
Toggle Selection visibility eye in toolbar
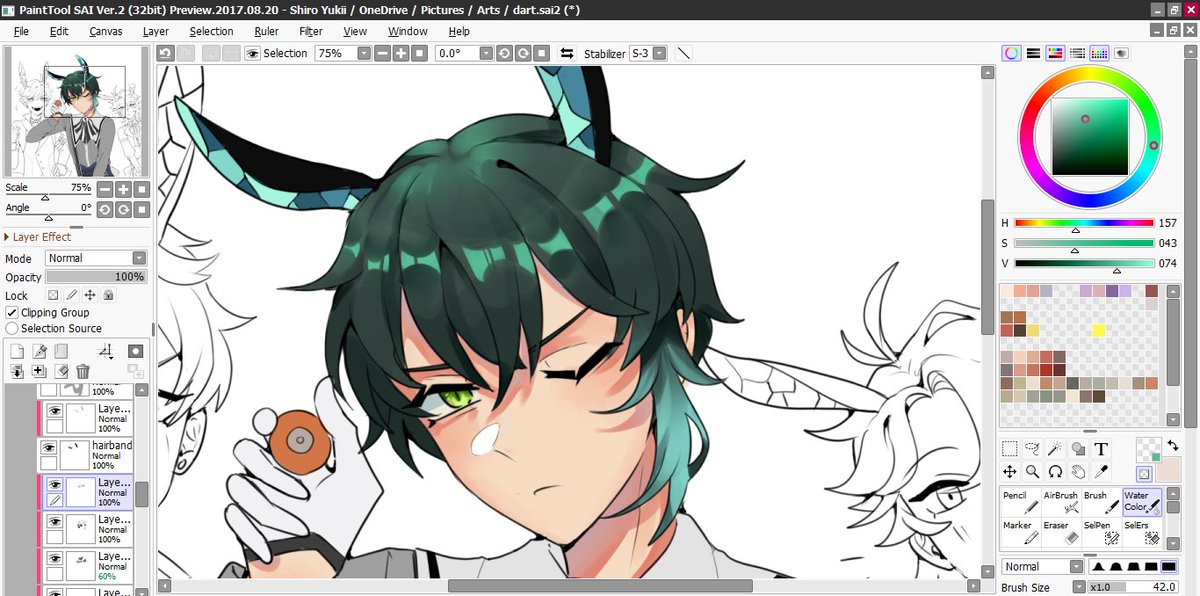[252, 53]
